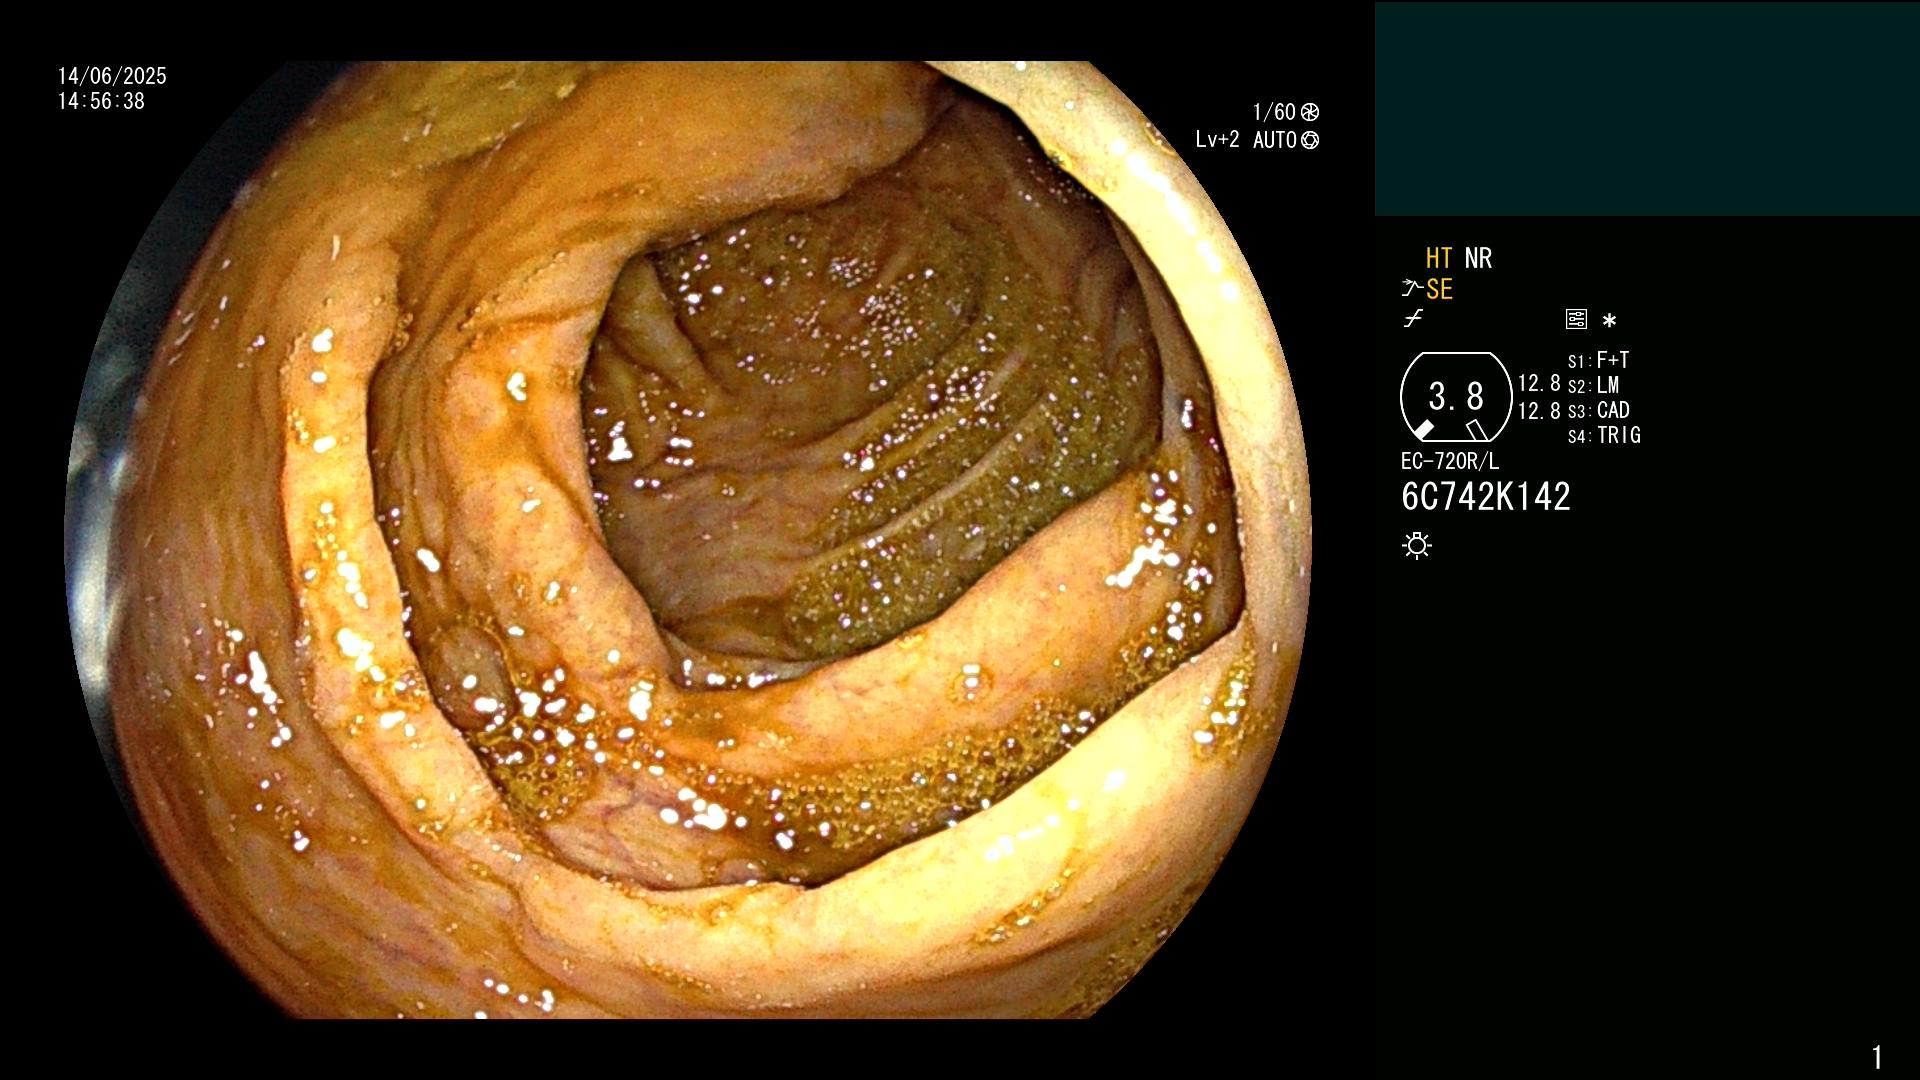Image resolution: width=1920 pixels, height=1080 pixels.
Task: Click the S1 F+T switch assignment
Action: (1598, 360)
